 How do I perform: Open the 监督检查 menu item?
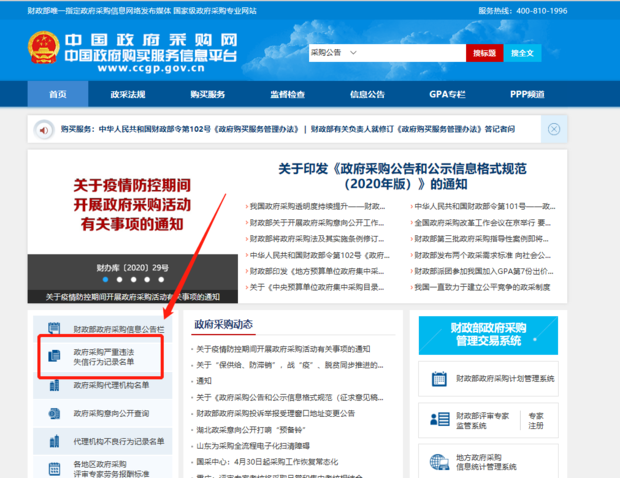[x=287, y=94]
